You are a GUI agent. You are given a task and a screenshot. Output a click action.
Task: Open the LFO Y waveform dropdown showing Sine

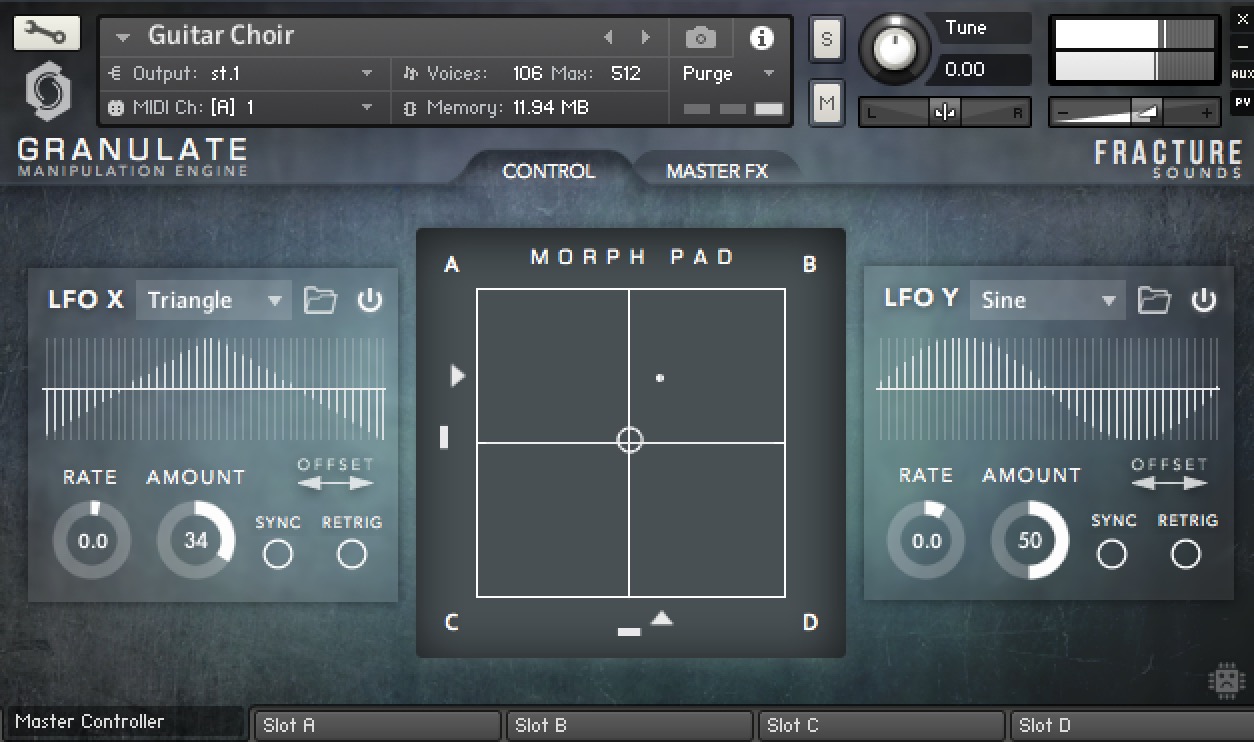click(x=1047, y=299)
